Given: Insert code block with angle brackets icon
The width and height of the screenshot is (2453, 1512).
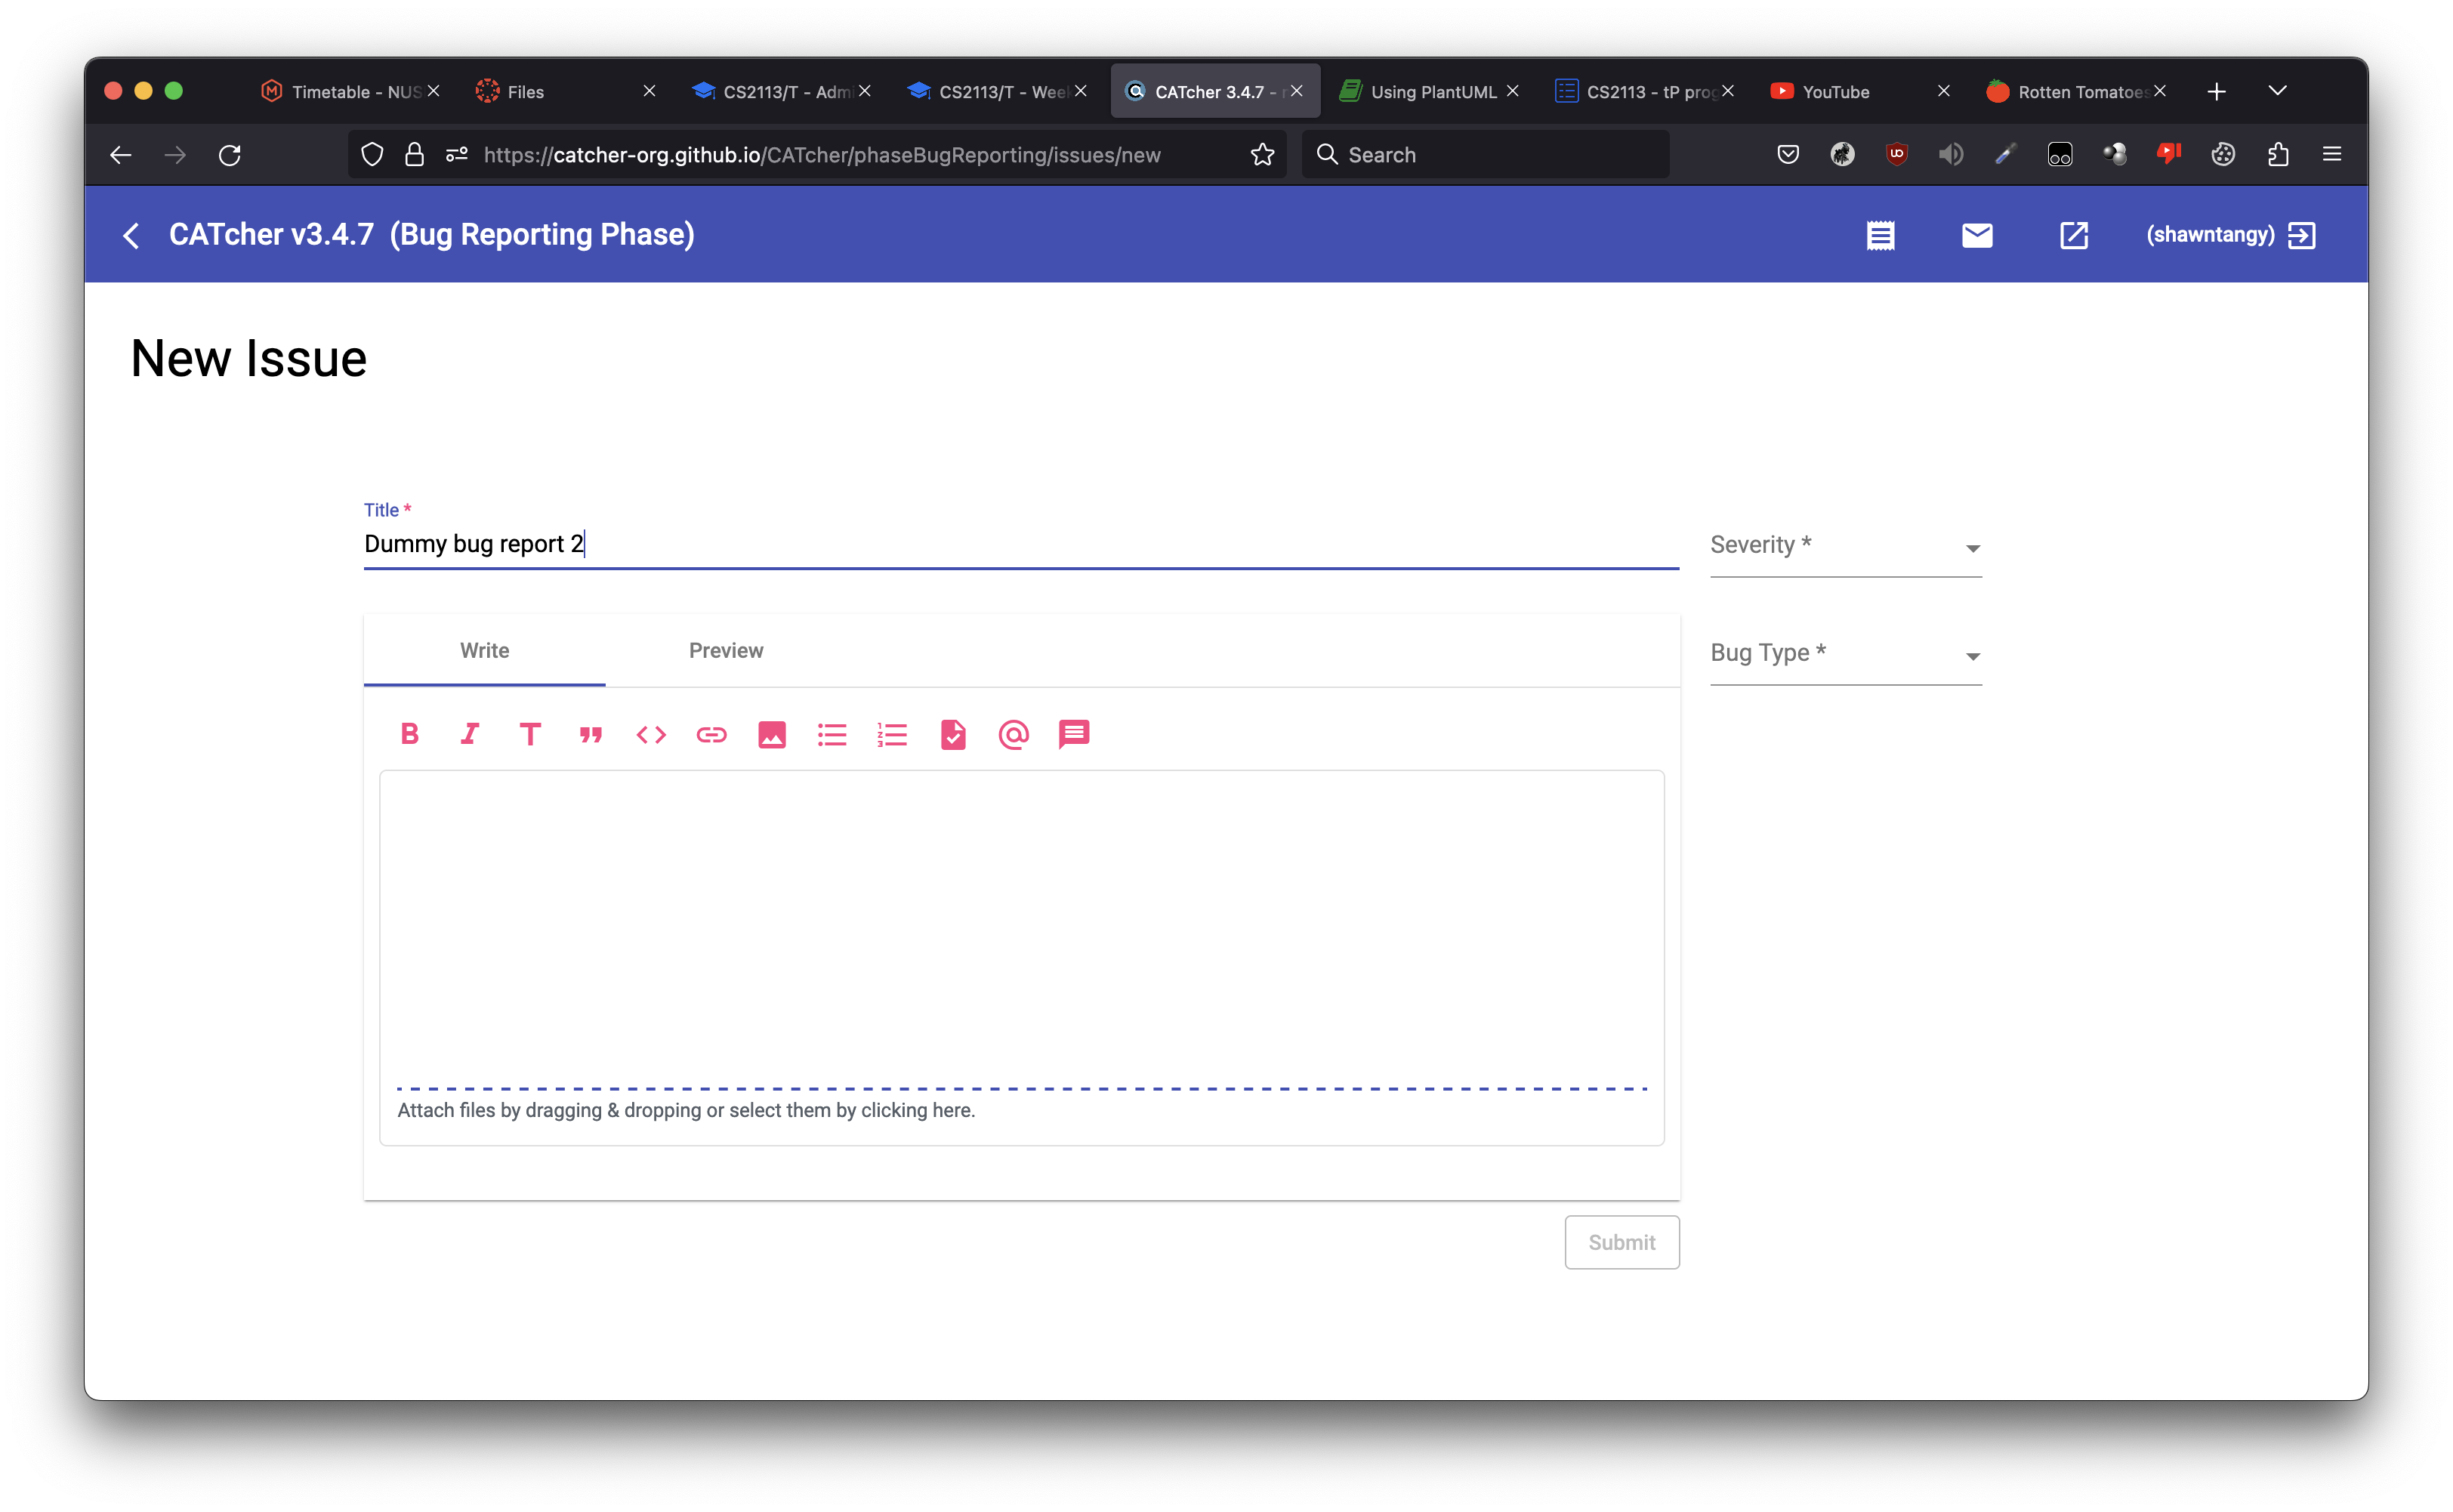Looking at the screenshot, I should click(x=651, y=735).
